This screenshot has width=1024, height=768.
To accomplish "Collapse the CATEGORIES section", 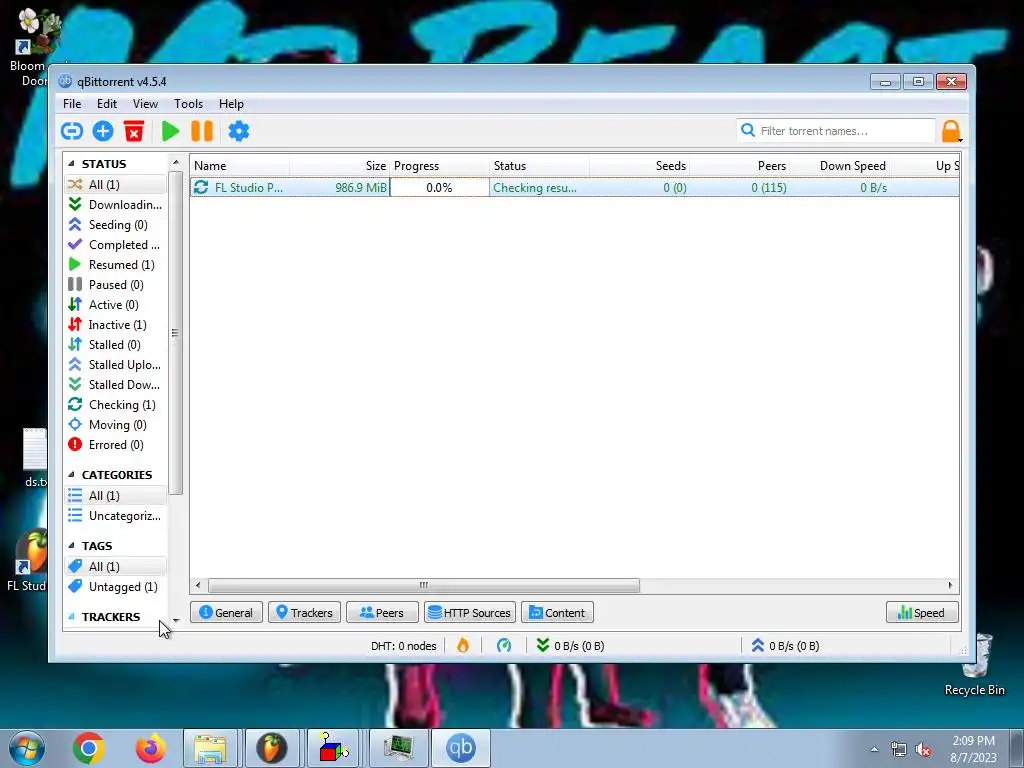I will tap(71, 475).
